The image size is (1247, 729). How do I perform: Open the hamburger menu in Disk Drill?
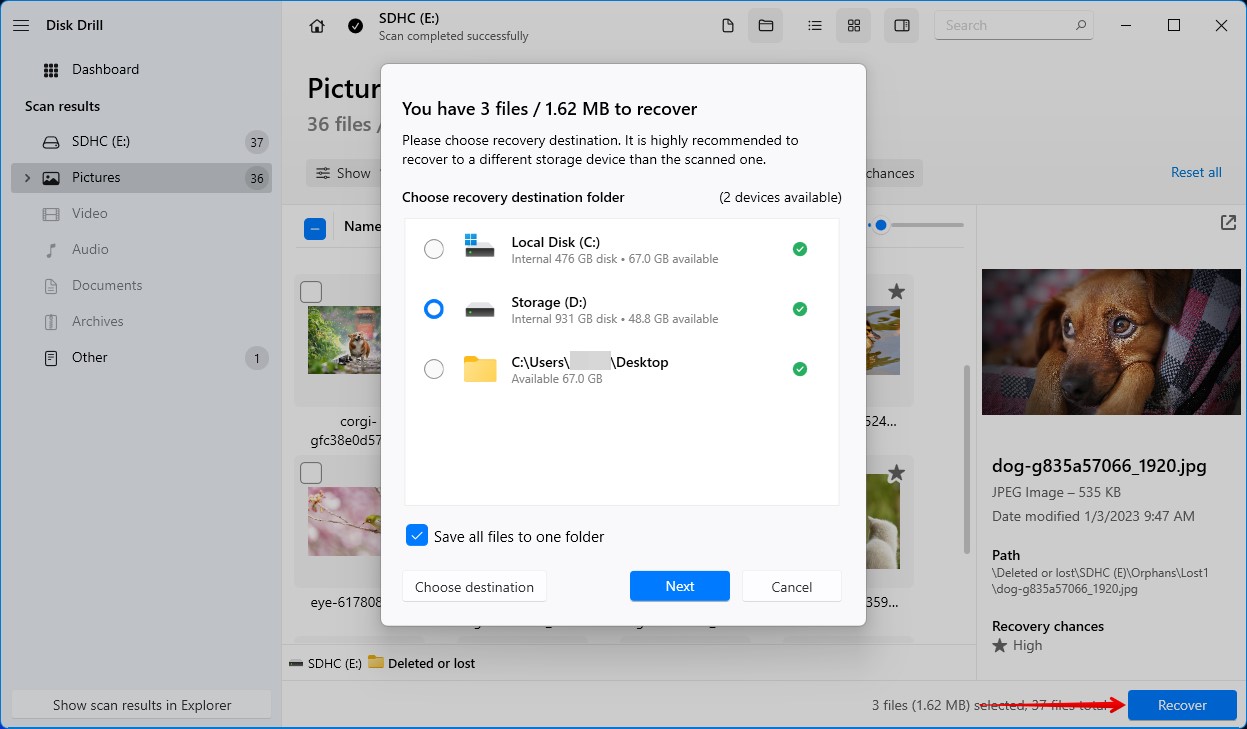pyautogui.click(x=20, y=24)
